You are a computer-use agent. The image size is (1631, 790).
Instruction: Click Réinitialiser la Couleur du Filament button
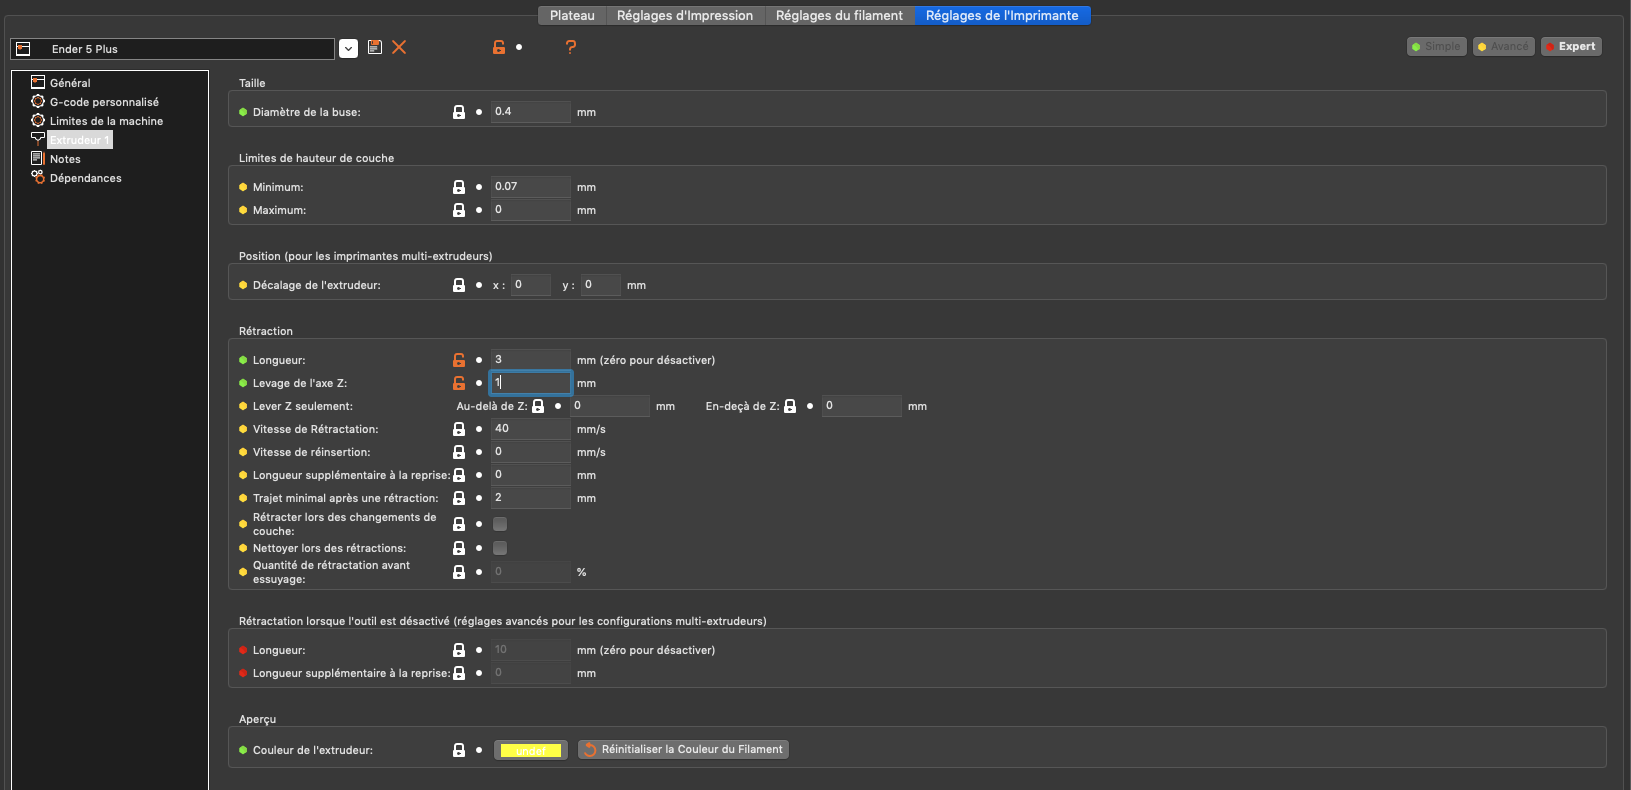683,750
